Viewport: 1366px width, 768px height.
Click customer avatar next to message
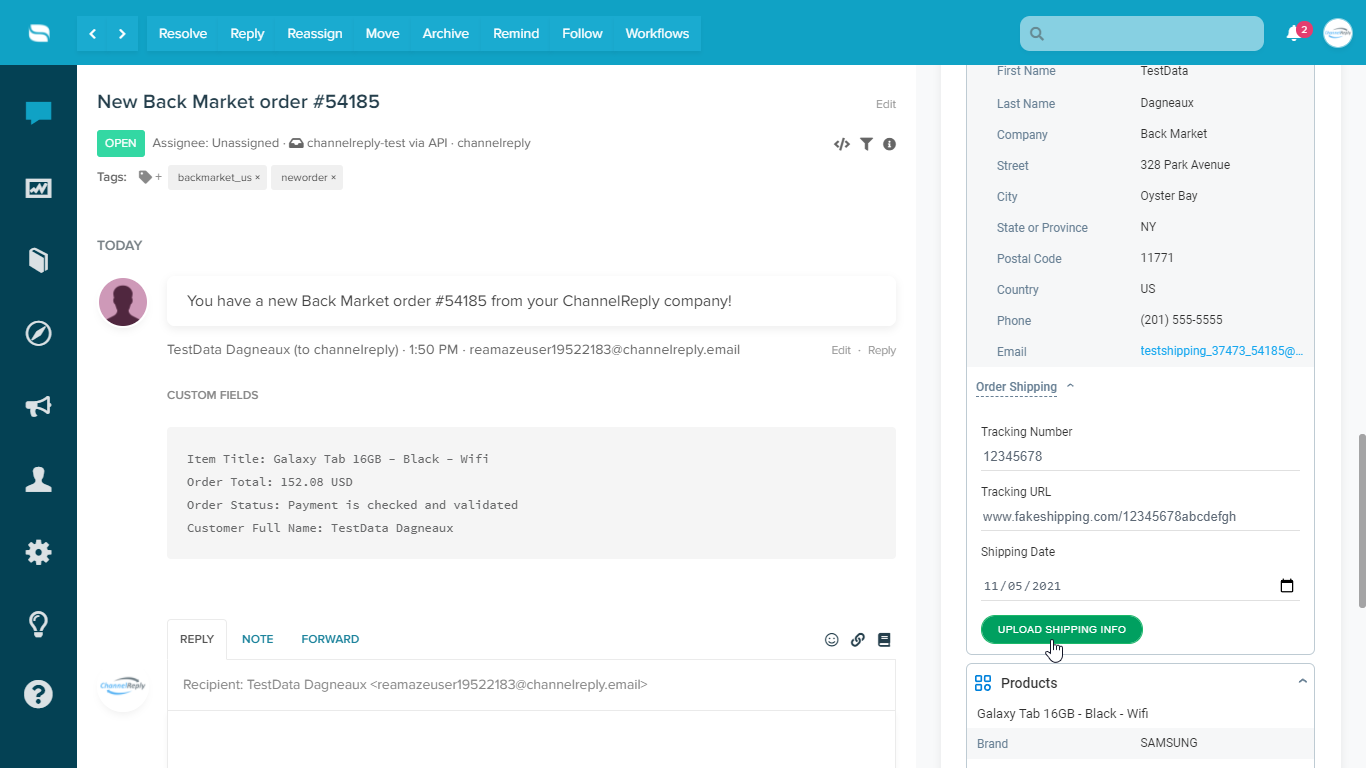(123, 302)
